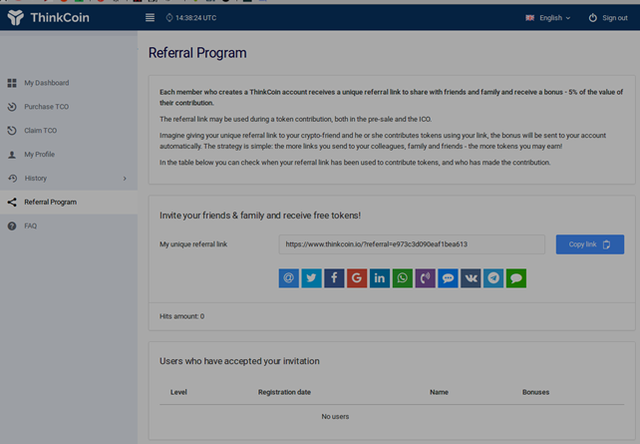
Task: Copy the referral link
Action: pos(590,244)
